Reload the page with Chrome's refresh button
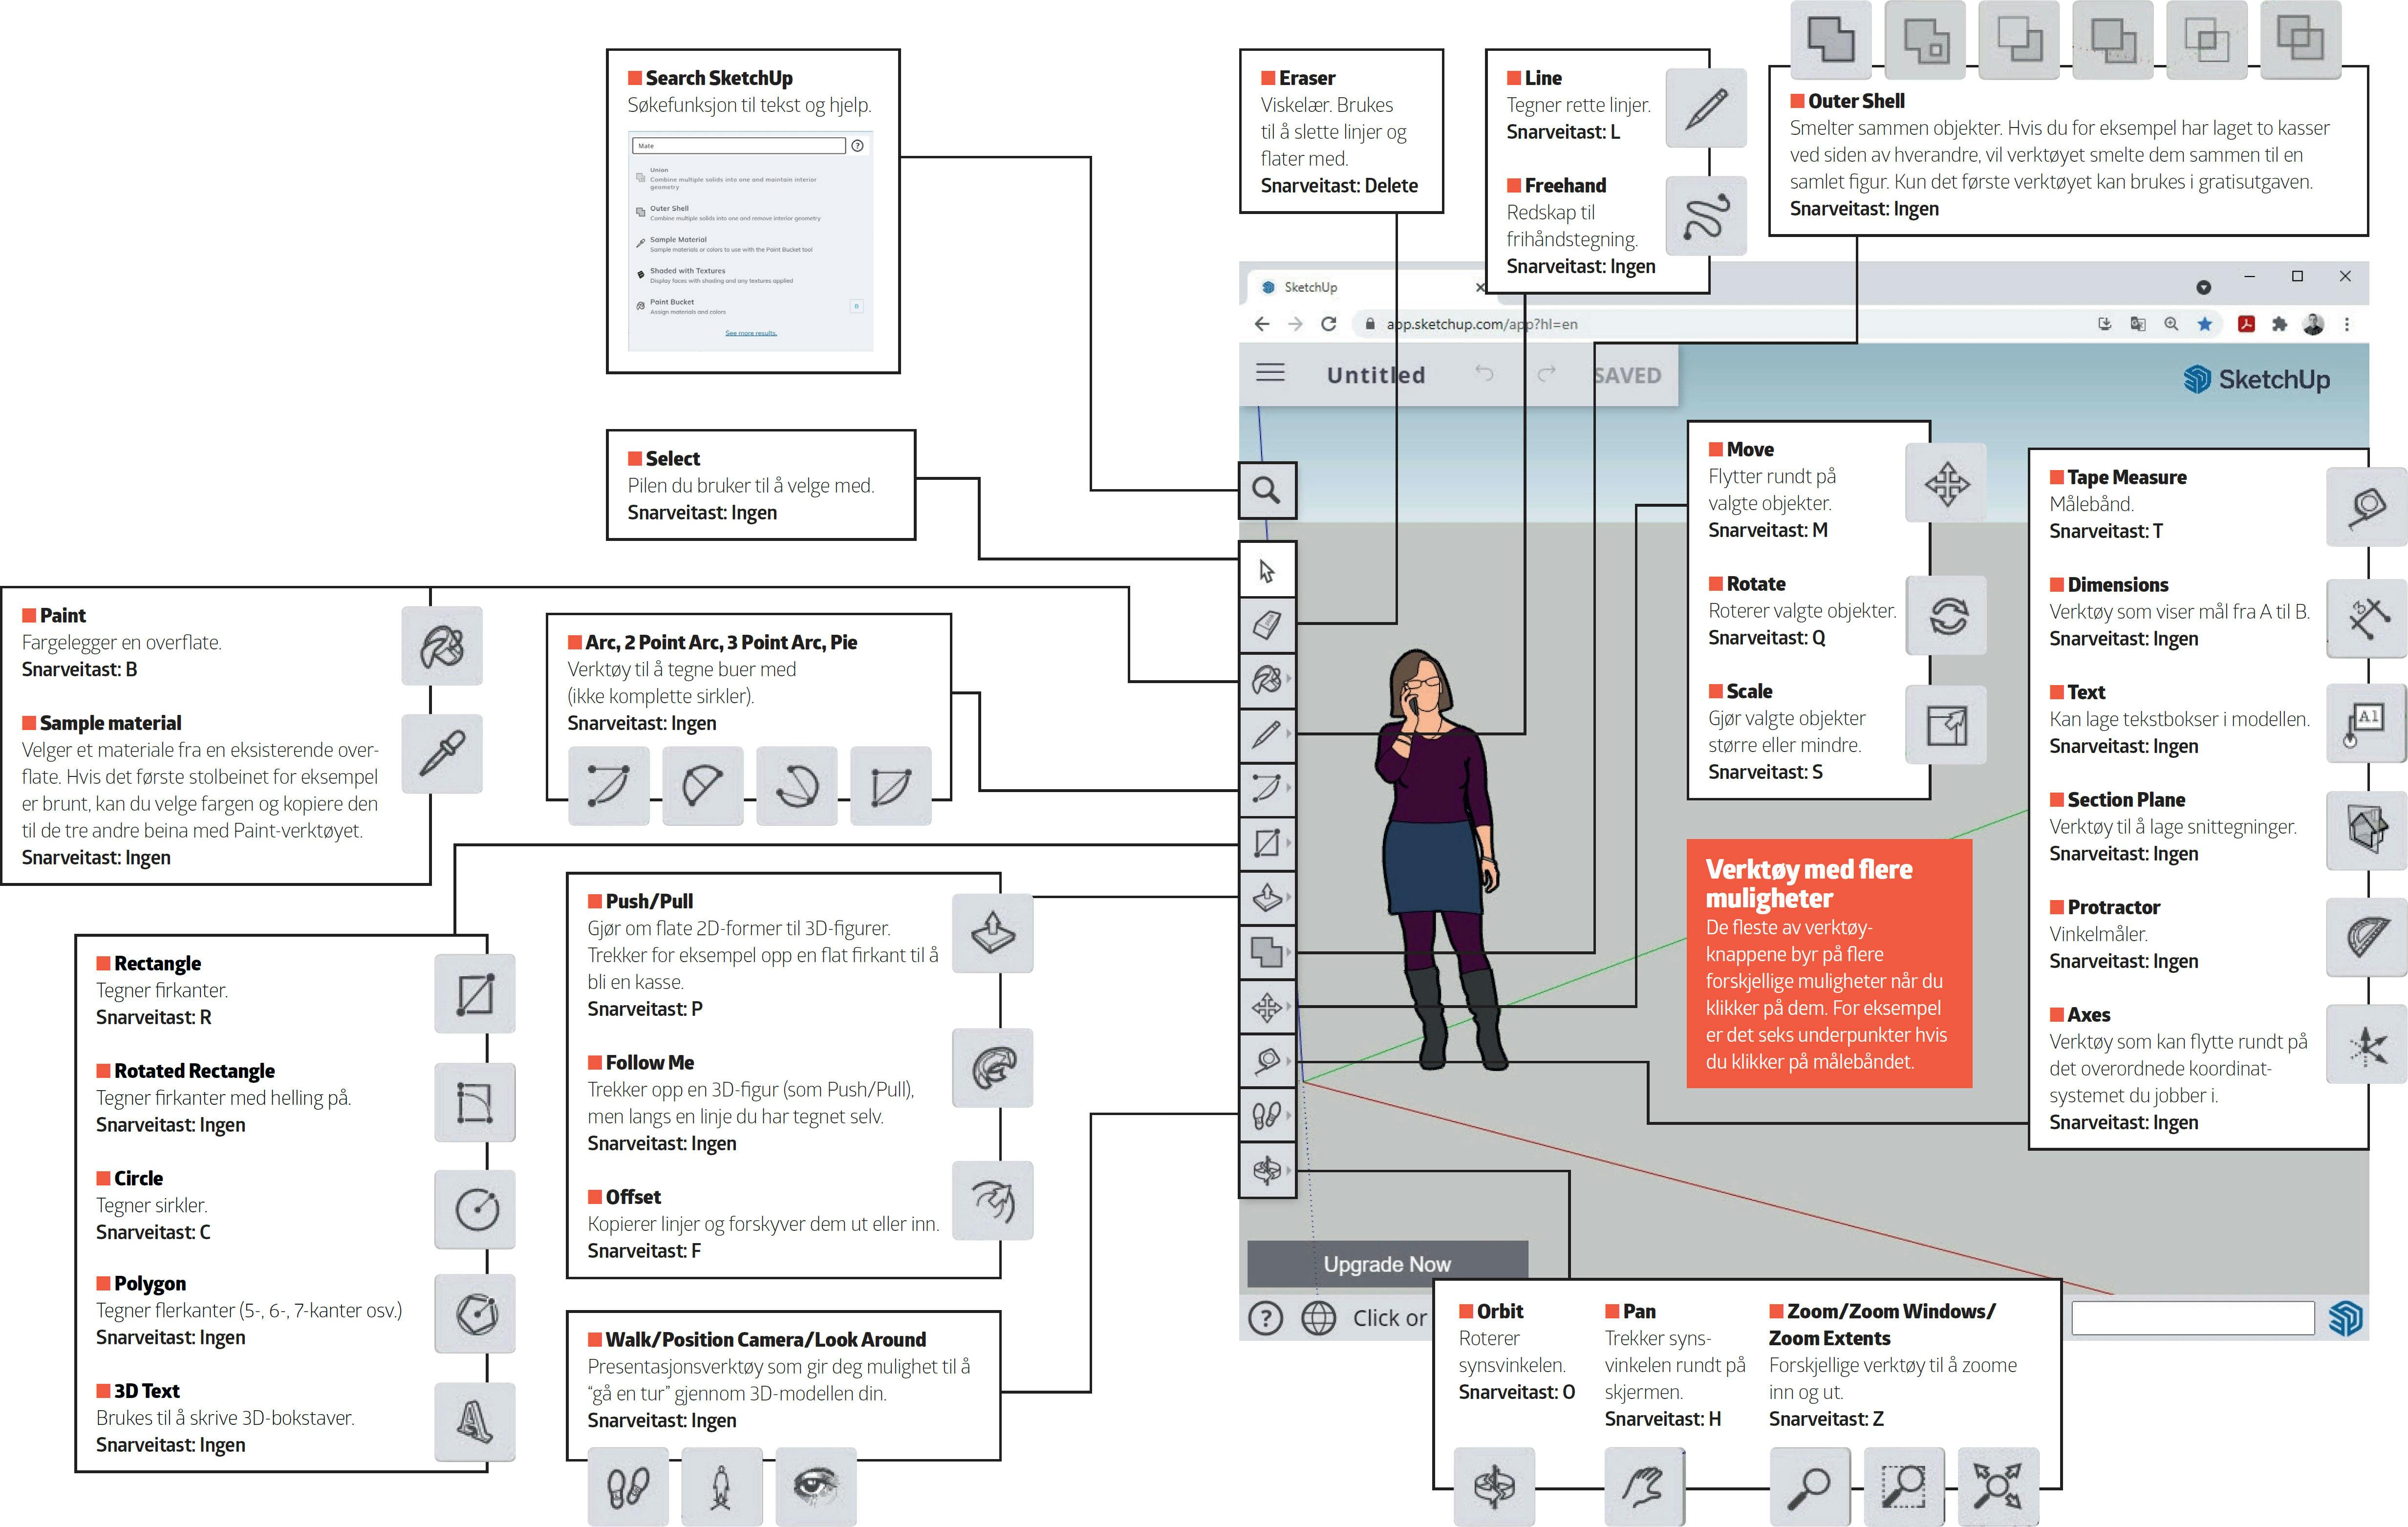 click(x=1329, y=324)
